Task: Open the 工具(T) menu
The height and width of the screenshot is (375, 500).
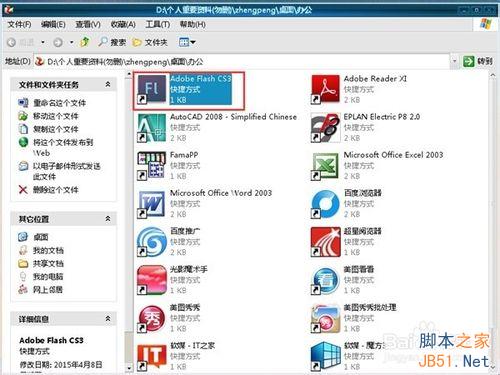Action: [x=158, y=24]
